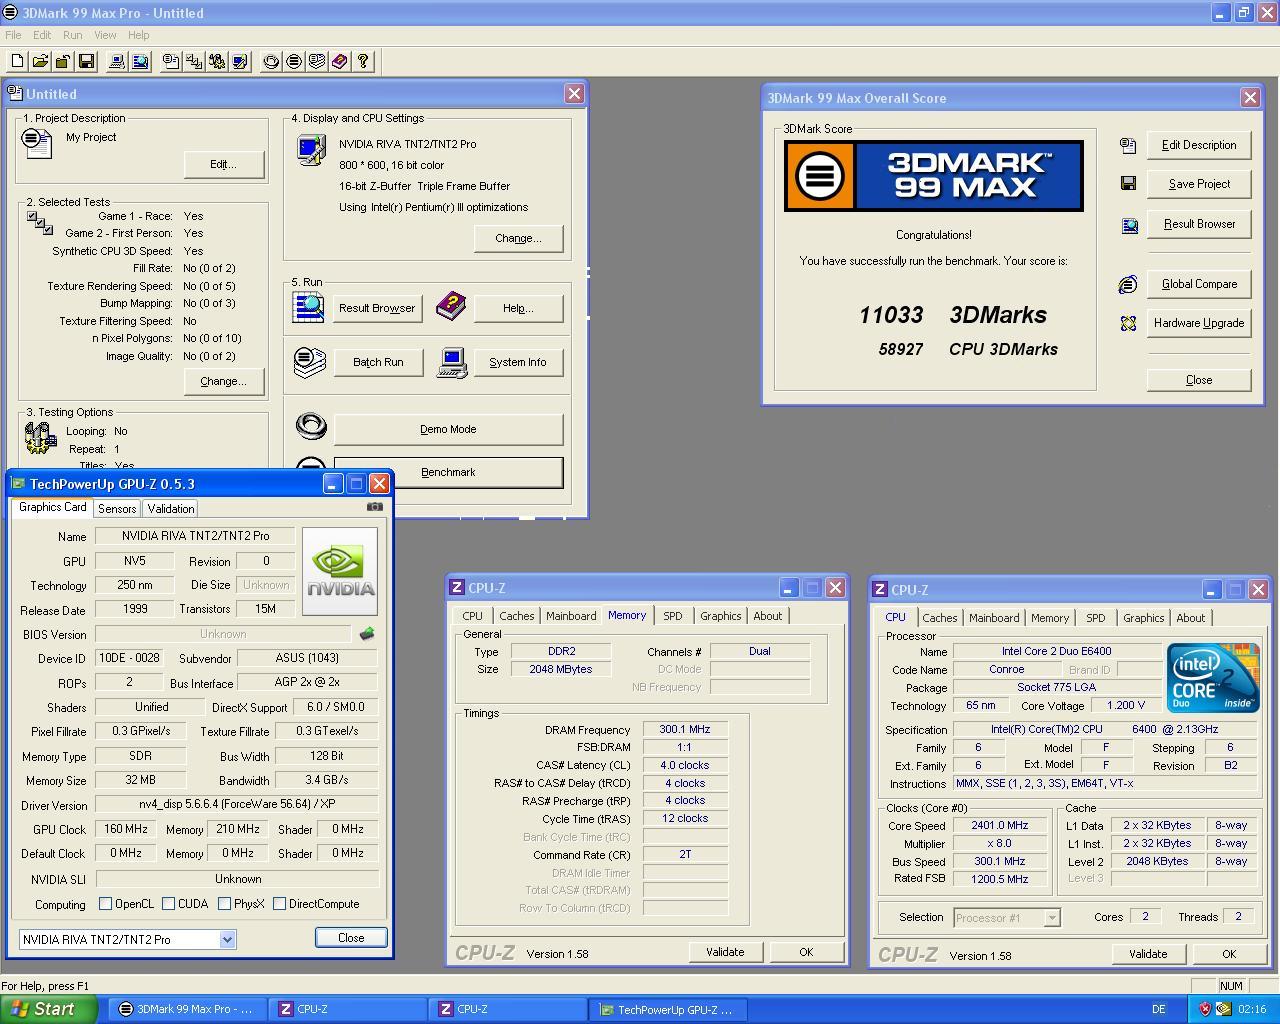Click the Batch Run button
Screen dimensions: 1280x1024
click(378, 362)
